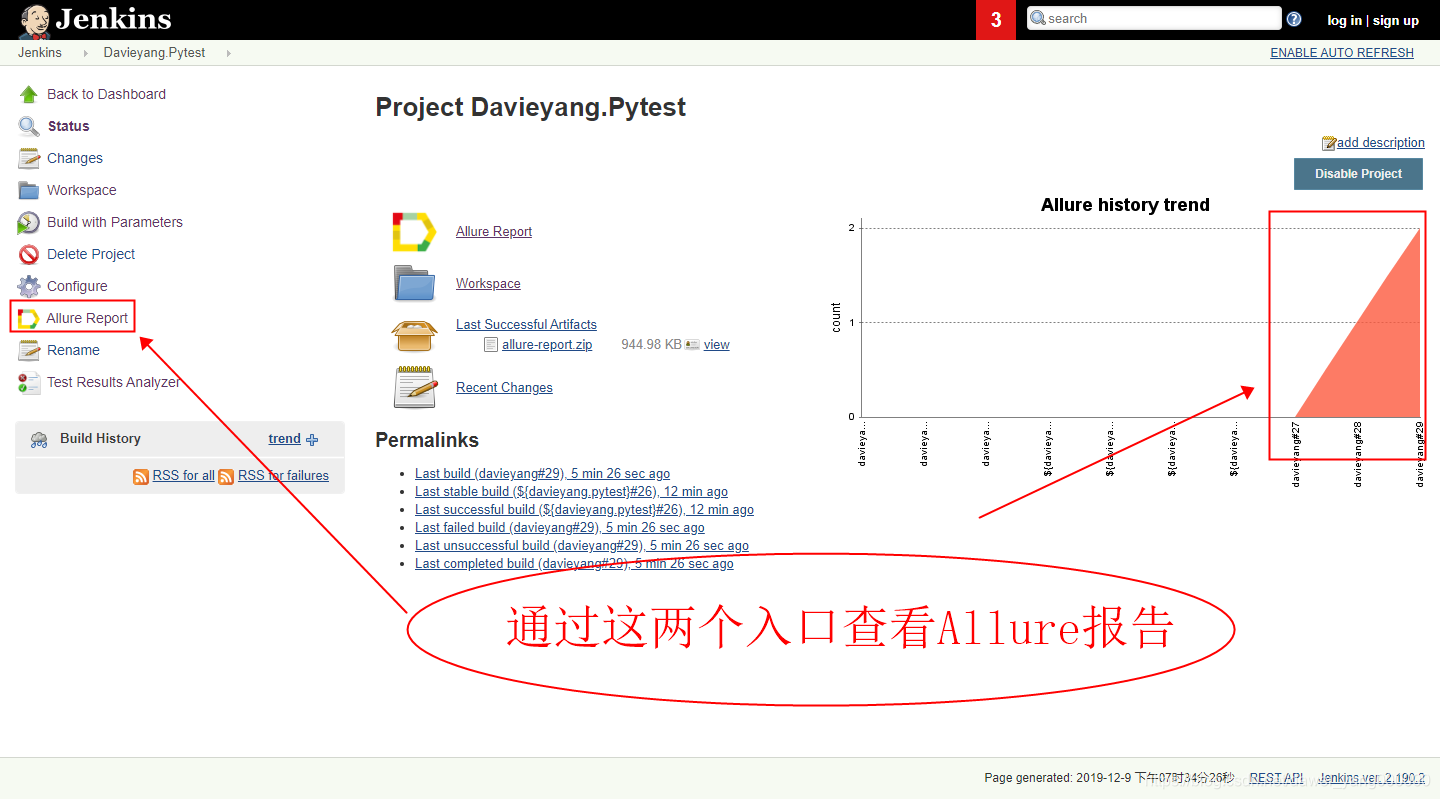The height and width of the screenshot is (799, 1440).
Task: Click the Disable Project button
Action: [1358, 173]
